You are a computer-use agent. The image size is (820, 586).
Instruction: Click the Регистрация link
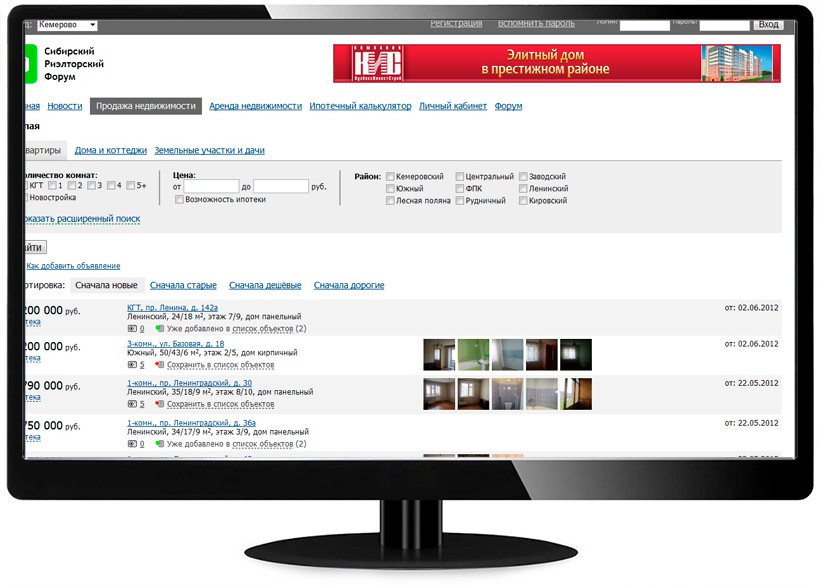[x=456, y=24]
